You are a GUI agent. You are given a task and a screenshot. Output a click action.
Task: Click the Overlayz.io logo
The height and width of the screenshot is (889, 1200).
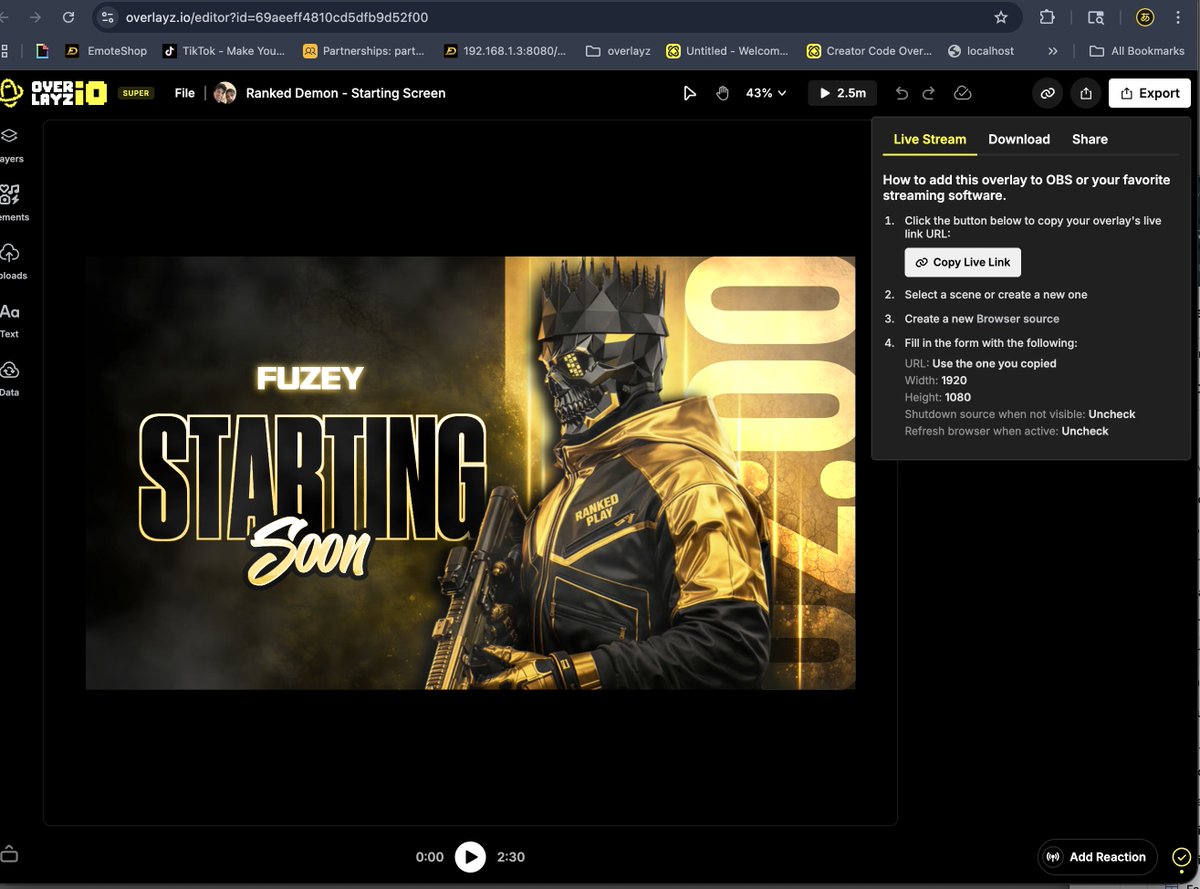54,93
